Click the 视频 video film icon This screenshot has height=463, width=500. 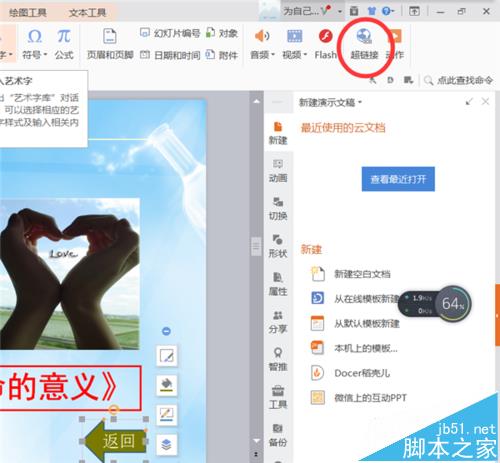pyautogui.click(x=294, y=36)
